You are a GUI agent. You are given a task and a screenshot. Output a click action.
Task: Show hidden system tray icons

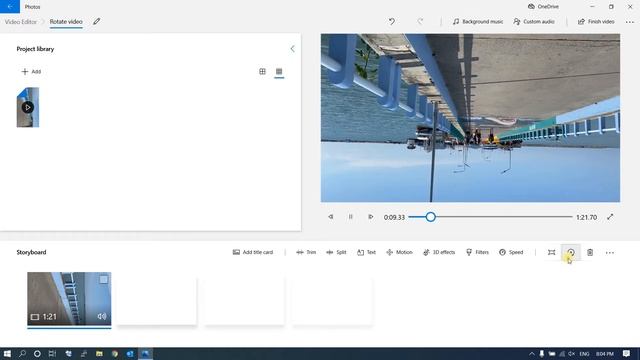531,353
